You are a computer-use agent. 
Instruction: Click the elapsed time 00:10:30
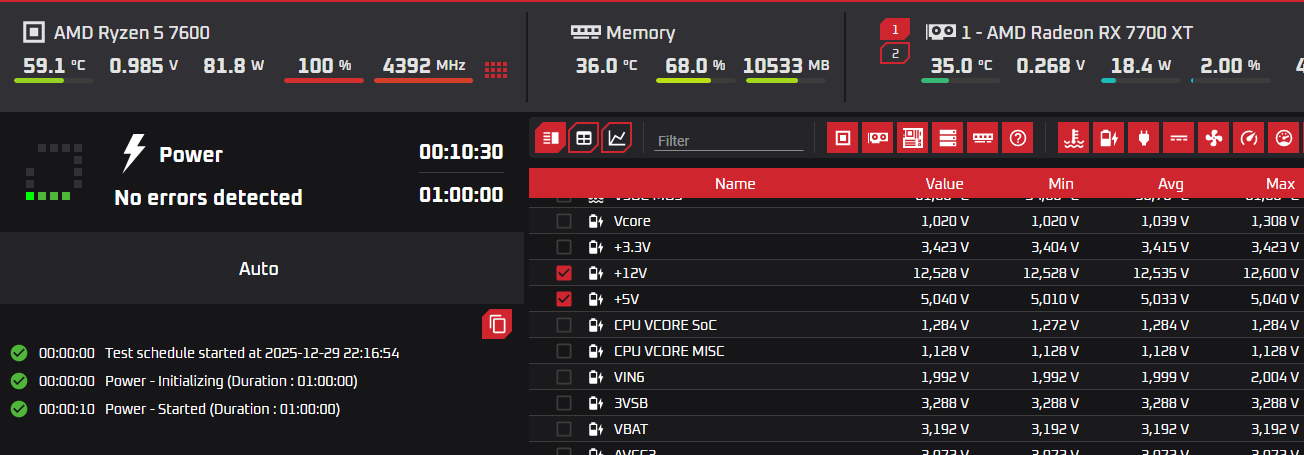pos(461,152)
